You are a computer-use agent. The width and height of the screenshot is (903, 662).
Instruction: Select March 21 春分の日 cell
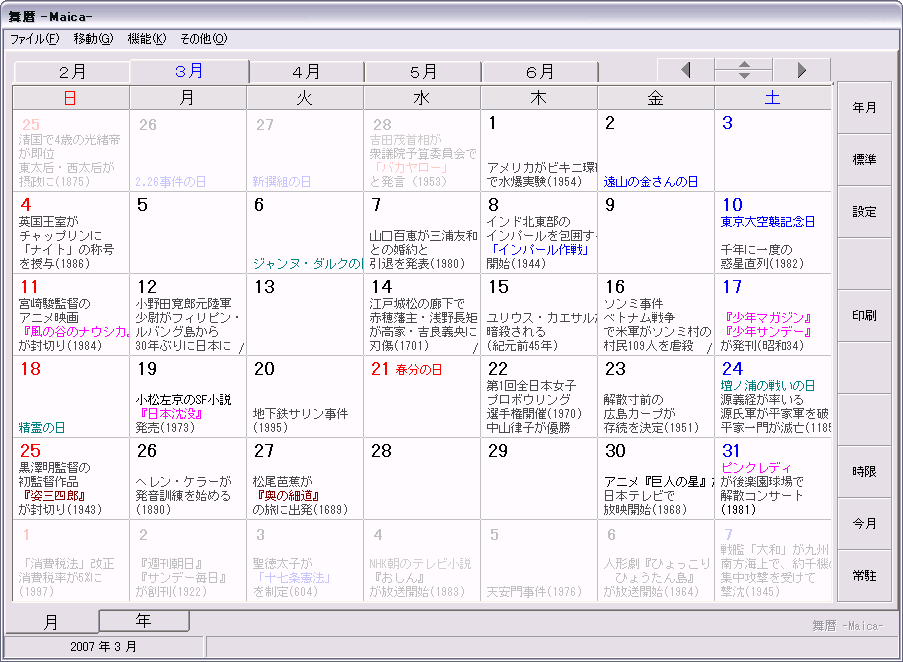[x=422, y=397]
